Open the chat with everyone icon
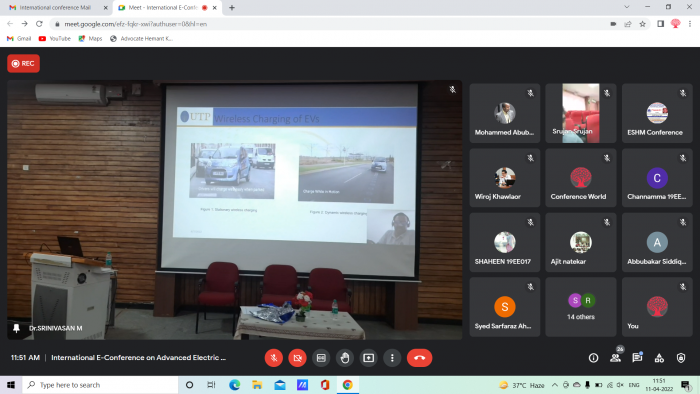 click(x=637, y=358)
